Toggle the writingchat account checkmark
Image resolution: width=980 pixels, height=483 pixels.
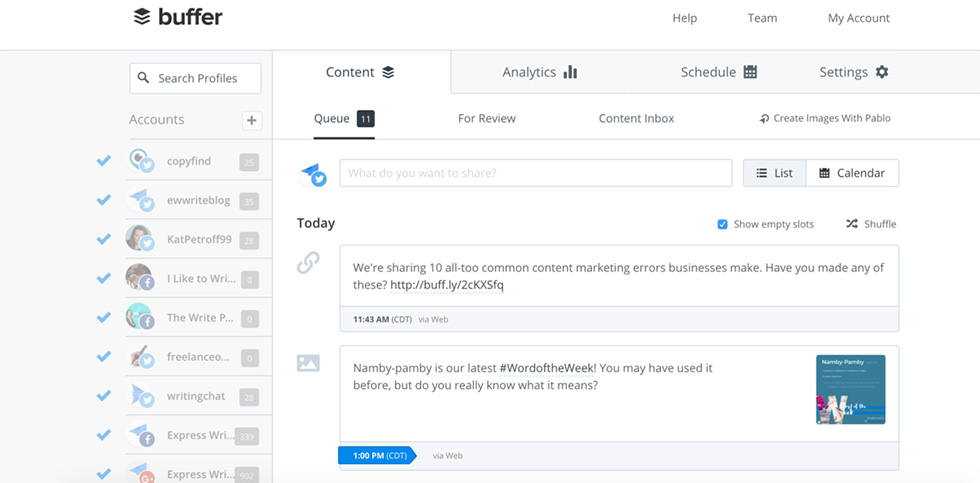(103, 396)
